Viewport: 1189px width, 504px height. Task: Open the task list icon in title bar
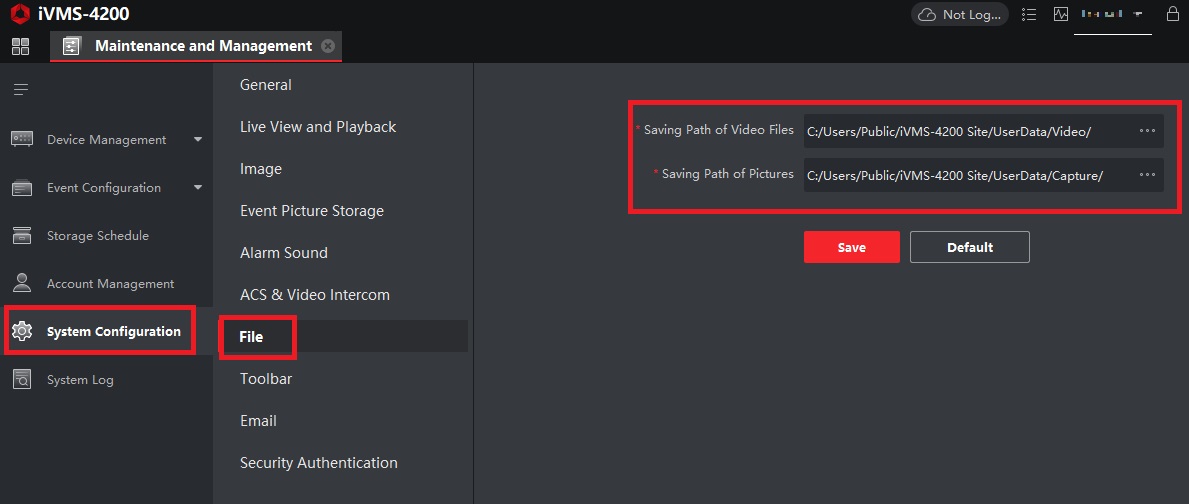pos(1029,14)
